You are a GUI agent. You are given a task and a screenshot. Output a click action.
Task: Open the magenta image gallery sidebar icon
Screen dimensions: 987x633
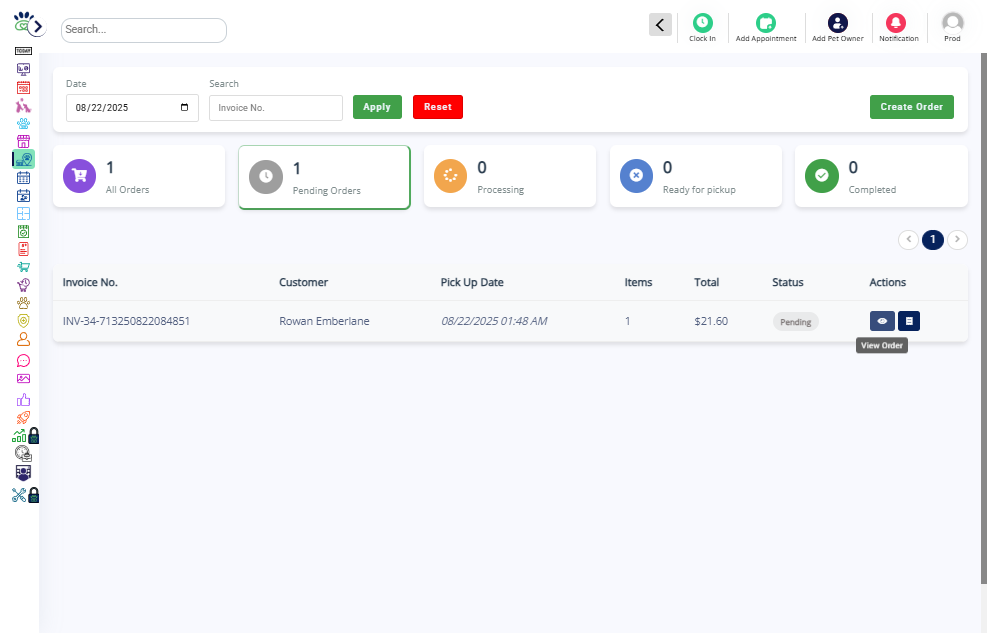point(23,378)
